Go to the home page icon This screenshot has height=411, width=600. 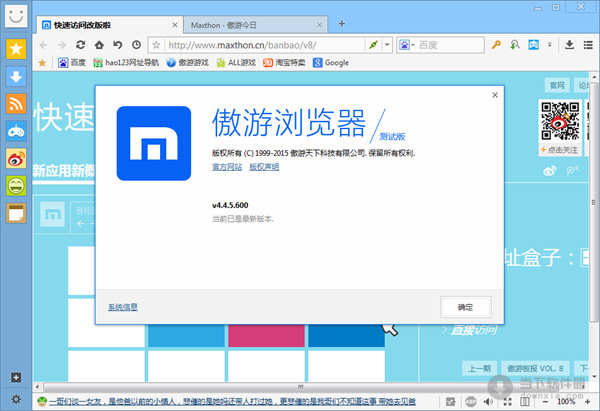99,45
